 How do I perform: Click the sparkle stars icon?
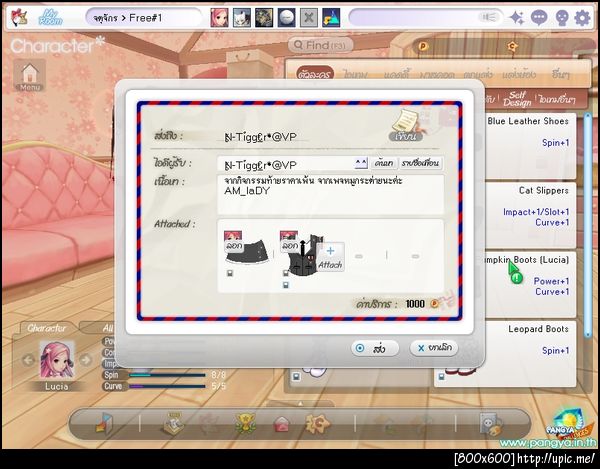[517, 18]
